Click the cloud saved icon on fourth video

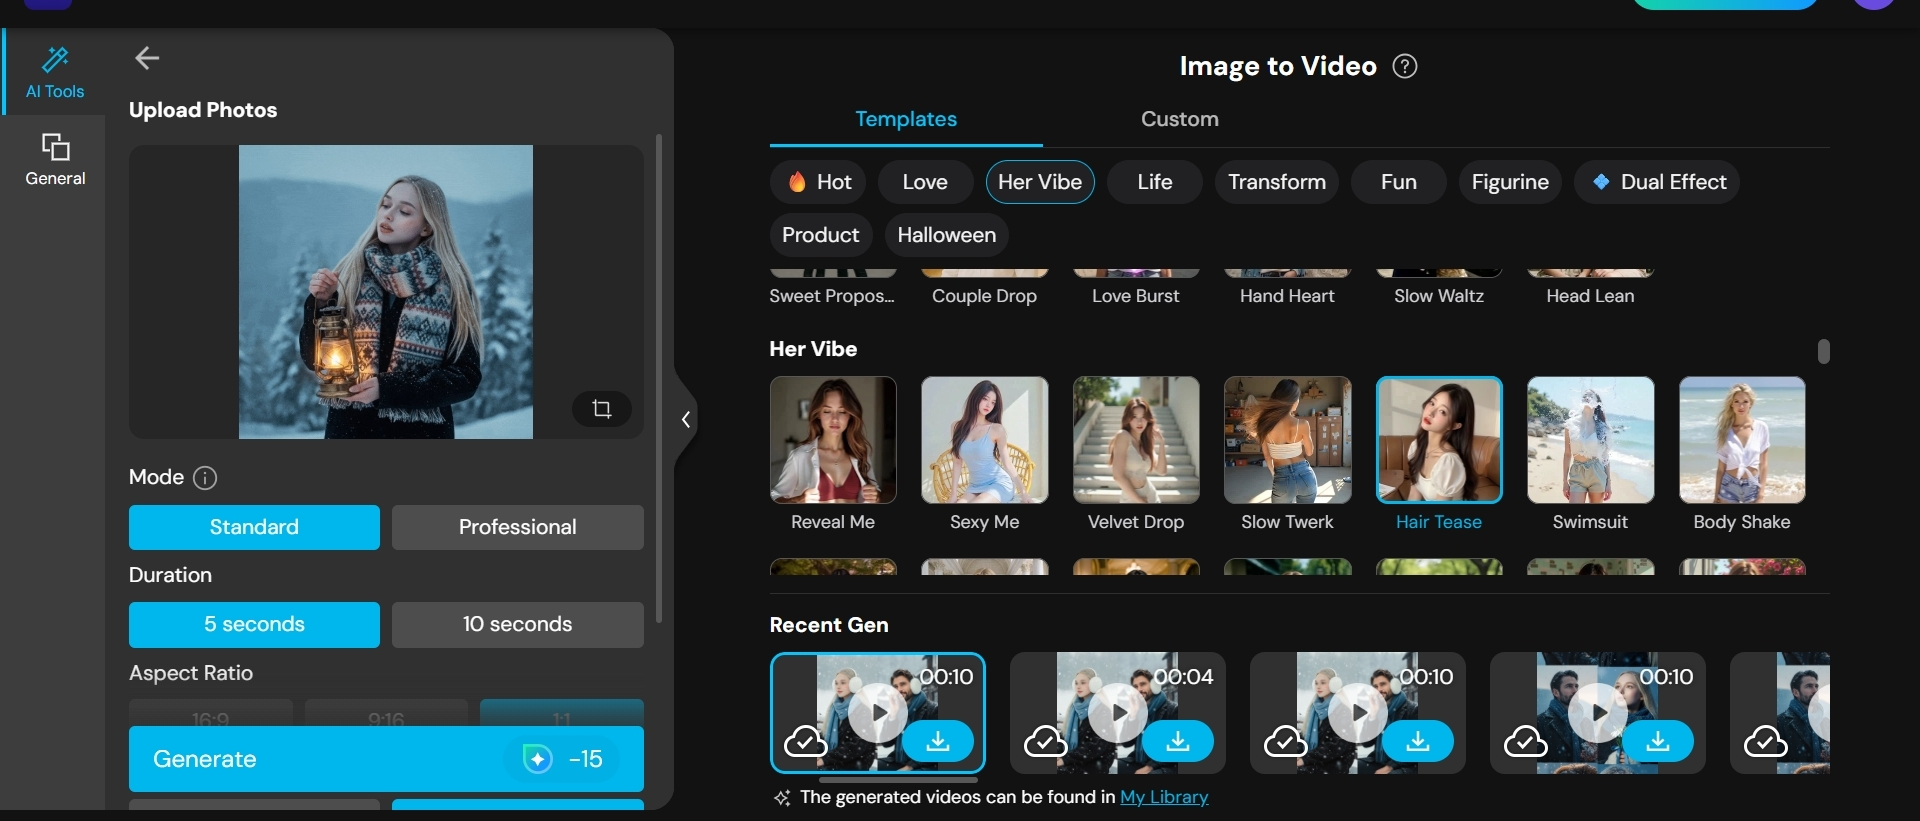[1525, 742]
